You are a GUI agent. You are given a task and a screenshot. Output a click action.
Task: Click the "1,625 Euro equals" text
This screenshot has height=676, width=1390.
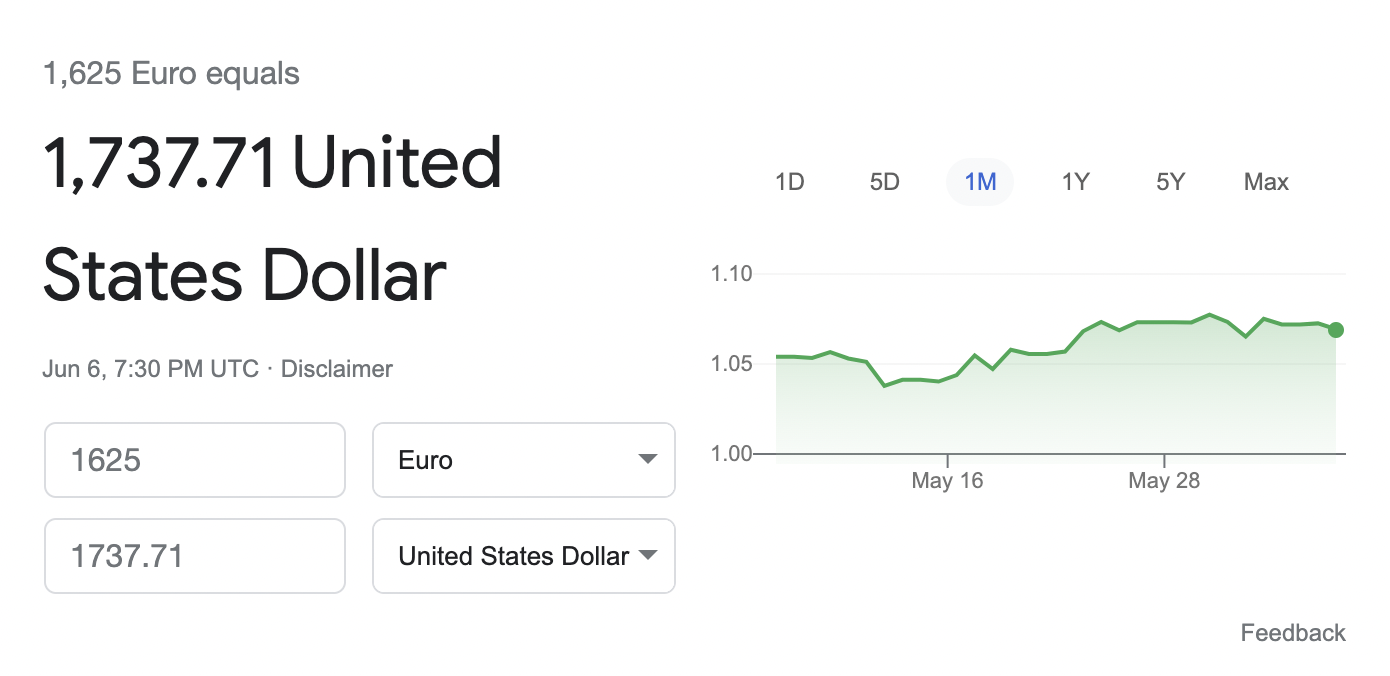(171, 74)
